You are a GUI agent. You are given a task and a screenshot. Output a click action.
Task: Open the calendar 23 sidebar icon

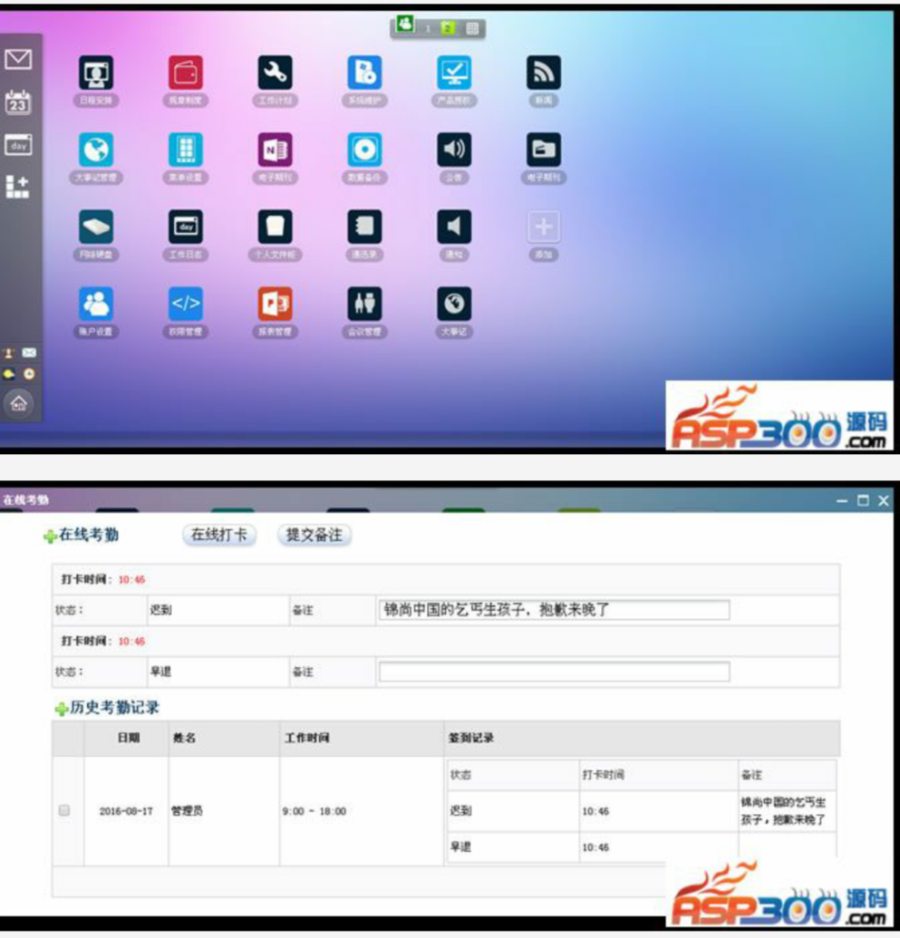(18, 102)
